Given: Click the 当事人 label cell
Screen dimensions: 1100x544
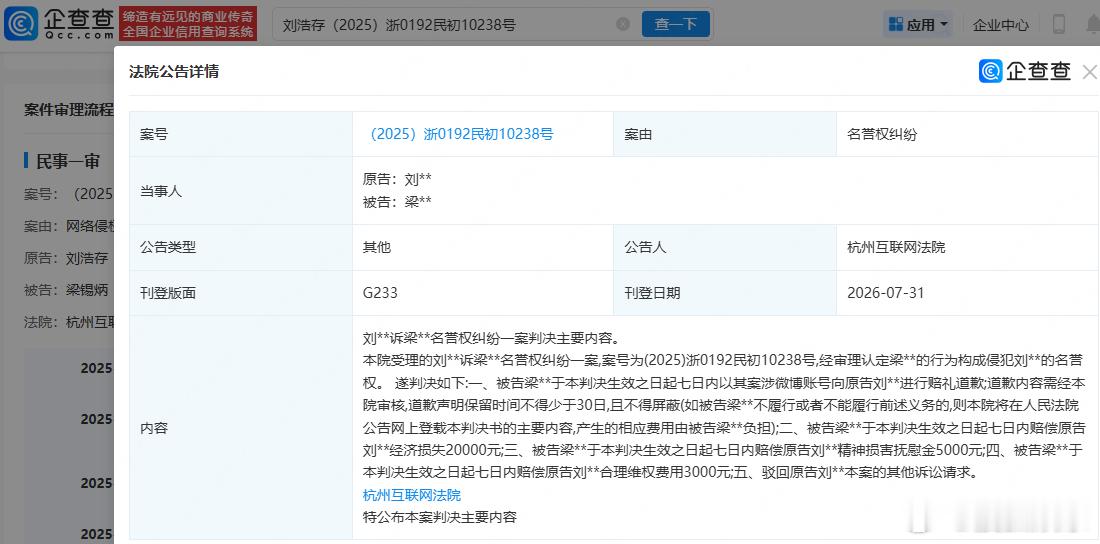Looking at the screenshot, I should [241, 191].
